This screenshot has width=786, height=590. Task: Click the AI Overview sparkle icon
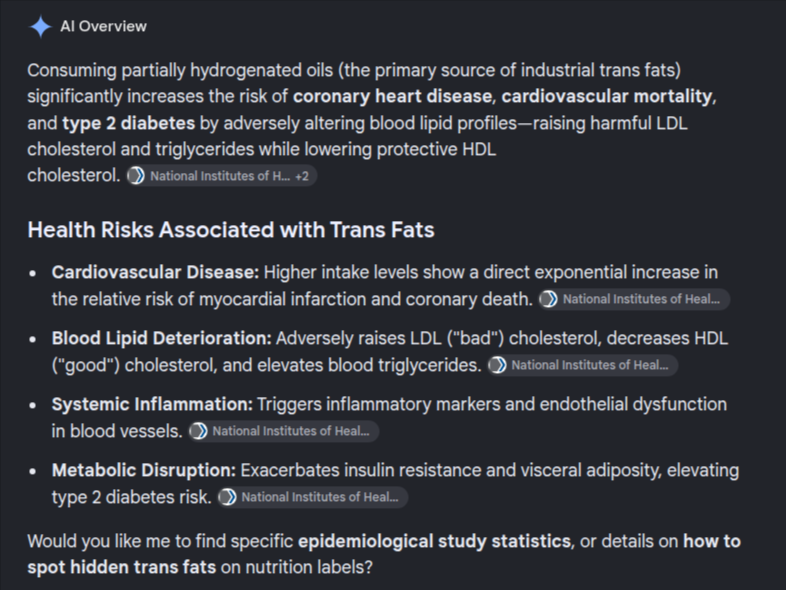point(41,27)
